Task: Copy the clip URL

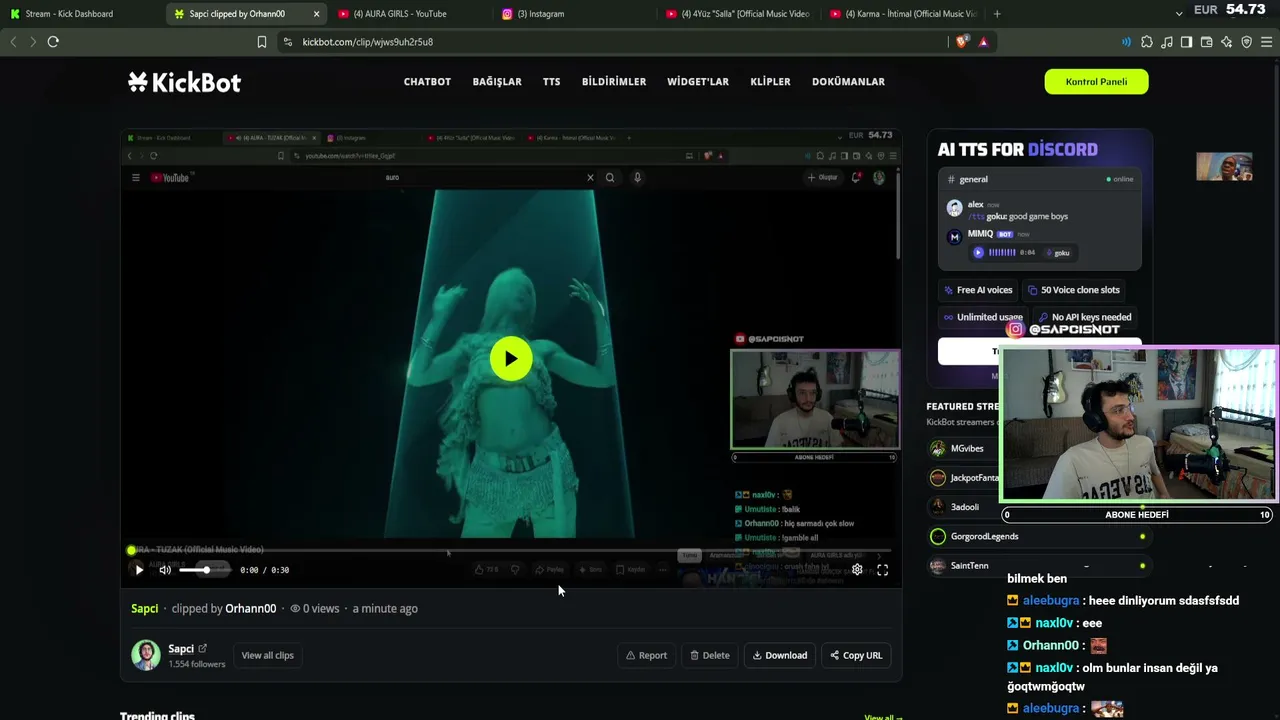Action: click(x=856, y=656)
